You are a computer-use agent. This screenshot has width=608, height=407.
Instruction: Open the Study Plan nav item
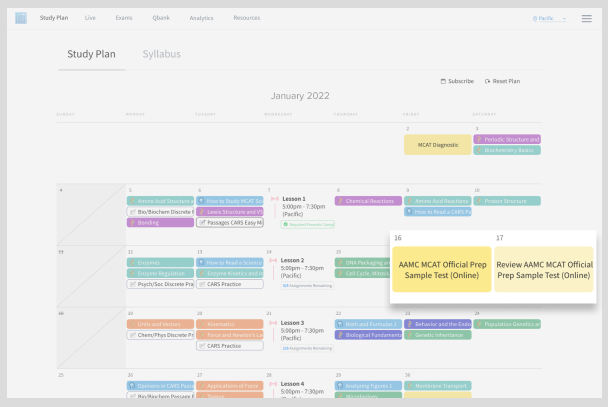(54, 18)
